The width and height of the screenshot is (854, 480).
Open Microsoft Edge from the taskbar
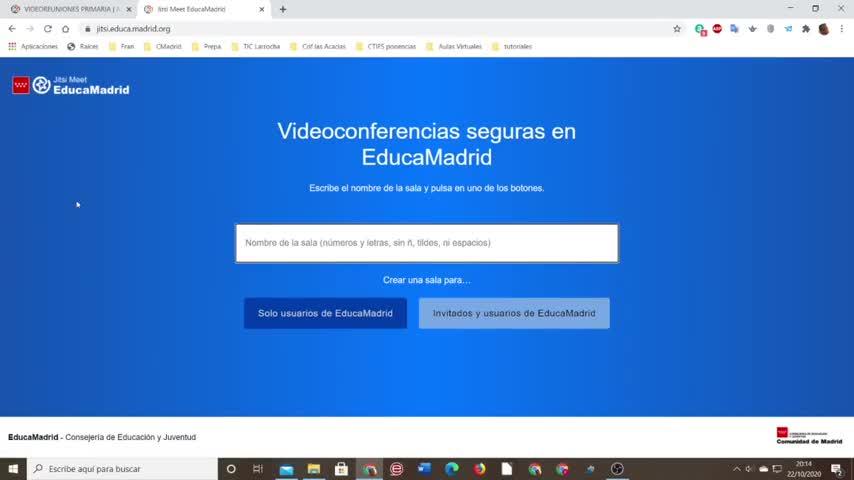pos(452,469)
